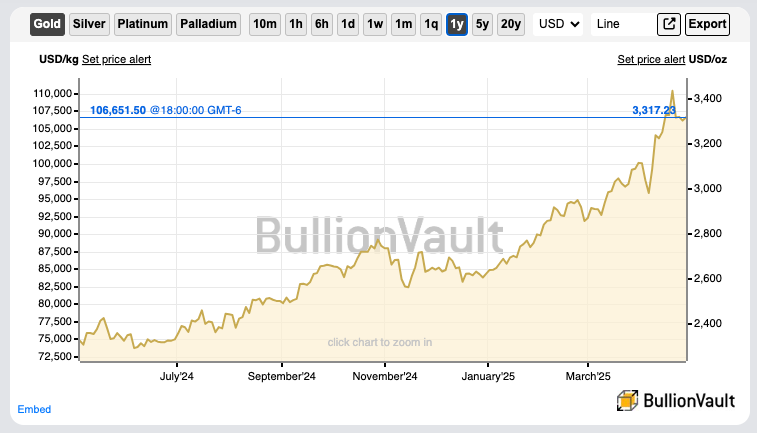Open the chart in a new window icon

(x=669, y=24)
